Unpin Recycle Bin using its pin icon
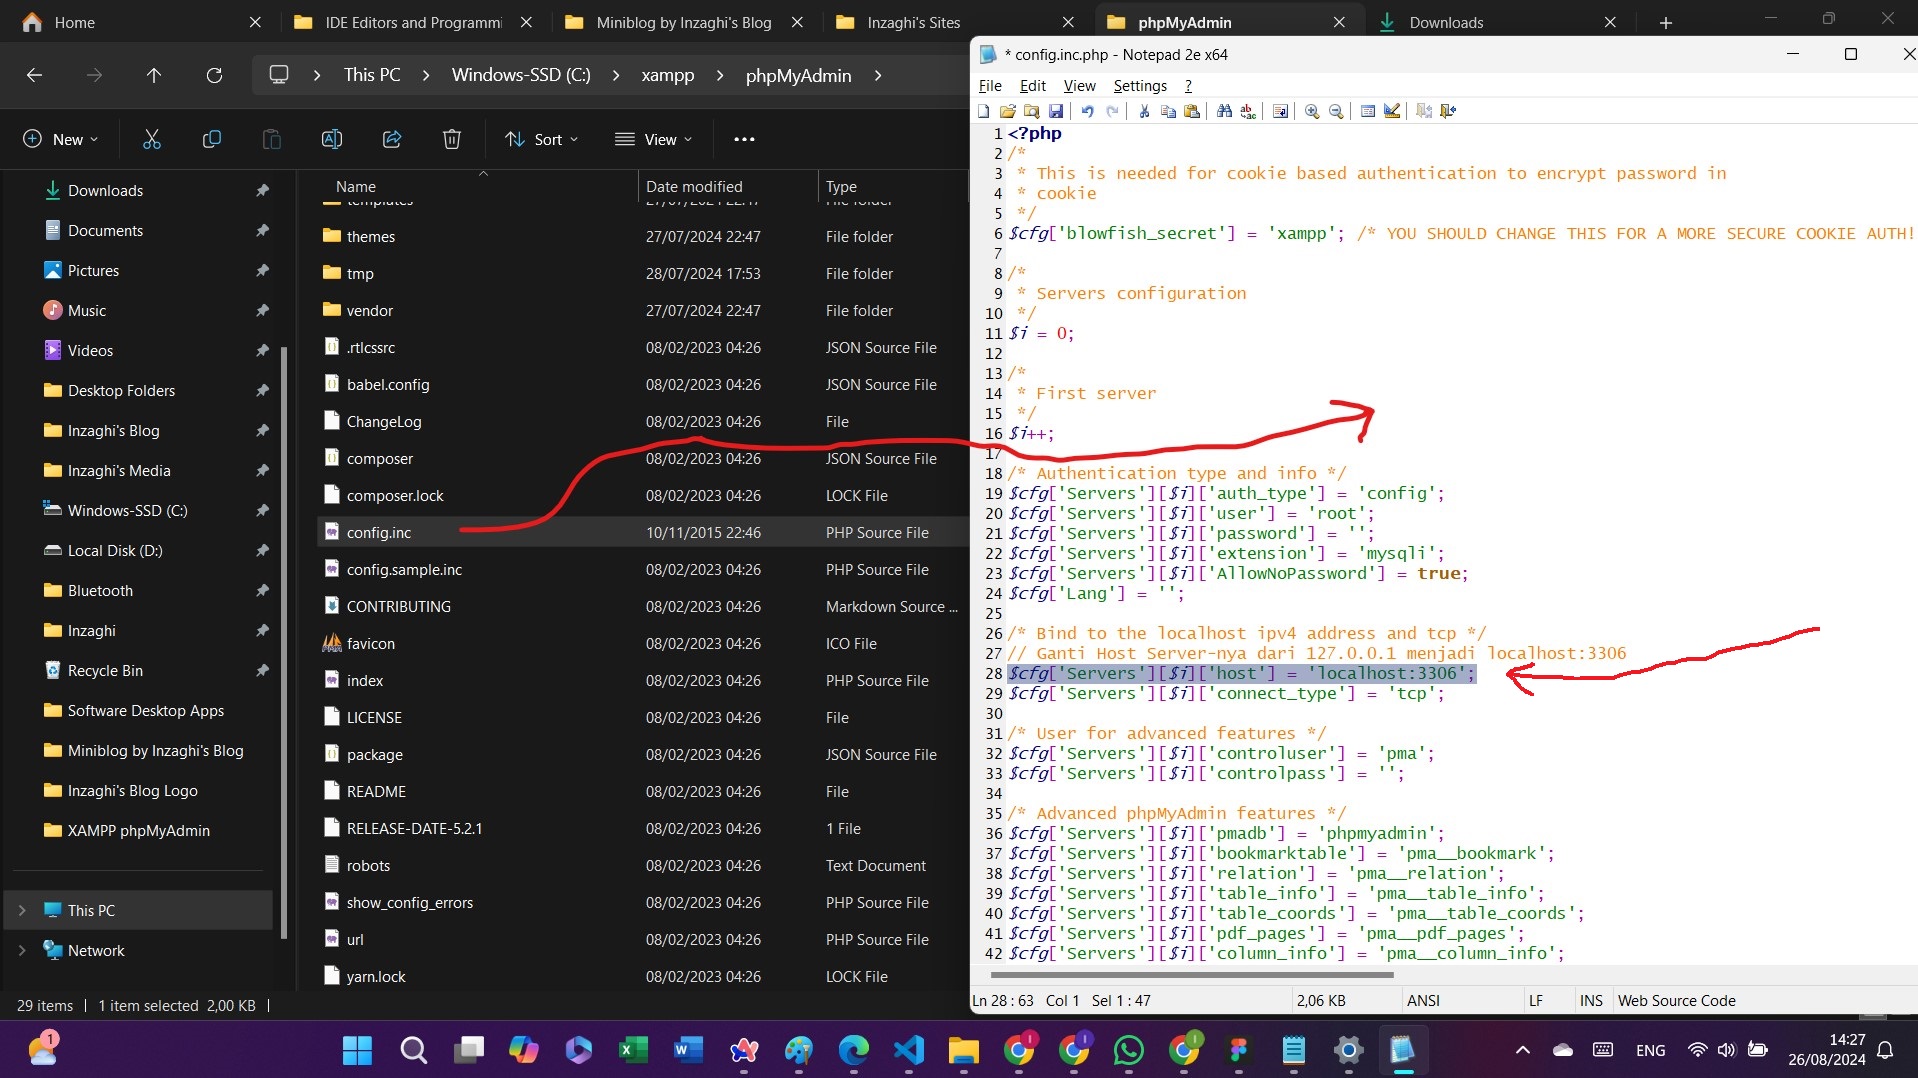 (262, 670)
